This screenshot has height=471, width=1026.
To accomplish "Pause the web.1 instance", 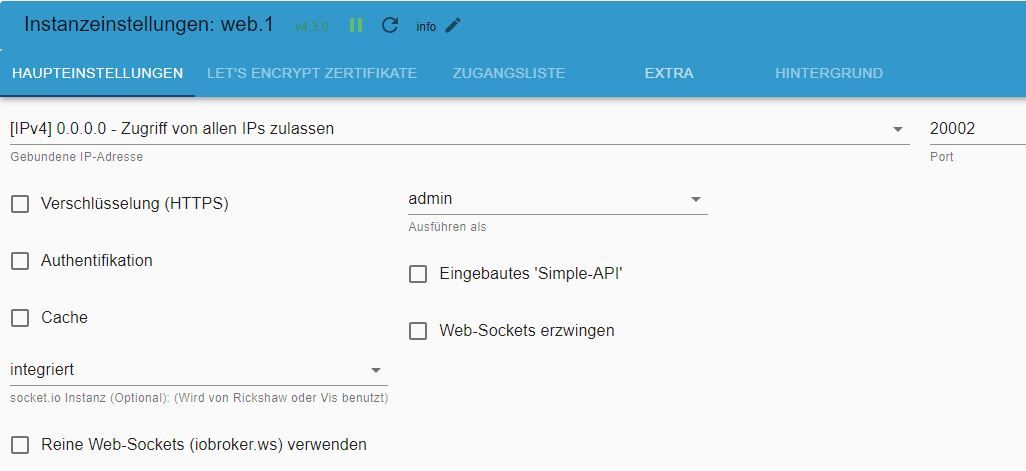I will pos(356,25).
